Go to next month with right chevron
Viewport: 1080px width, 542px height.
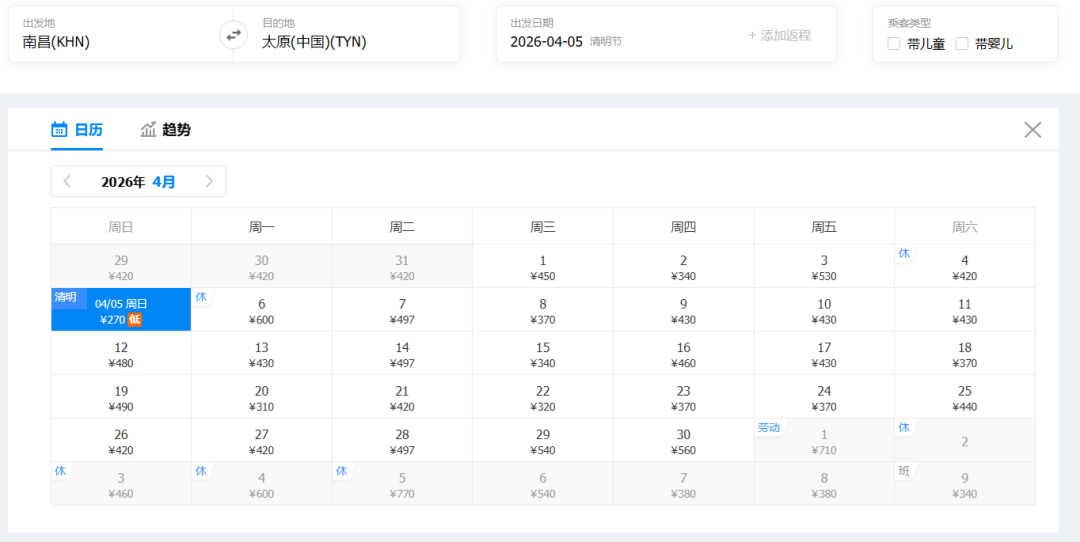pyautogui.click(x=209, y=181)
